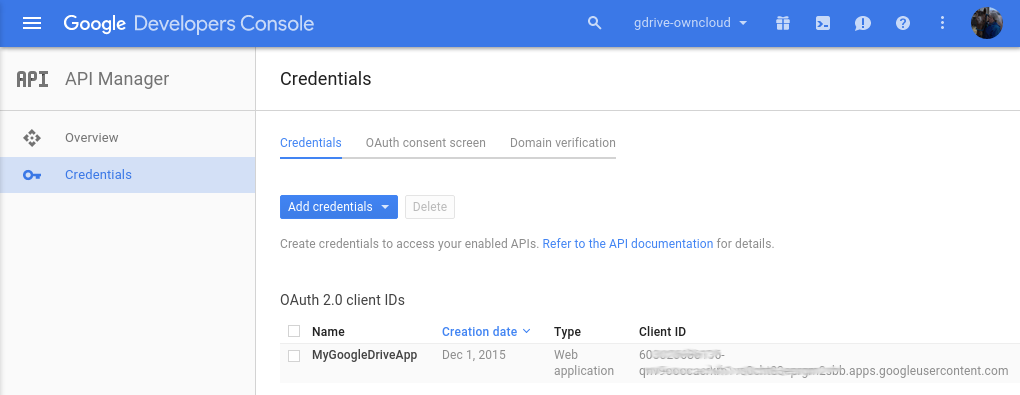The height and width of the screenshot is (395, 1020).
Task: Click the API Manager heading
Action: pyautogui.click(x=117, y=79)
